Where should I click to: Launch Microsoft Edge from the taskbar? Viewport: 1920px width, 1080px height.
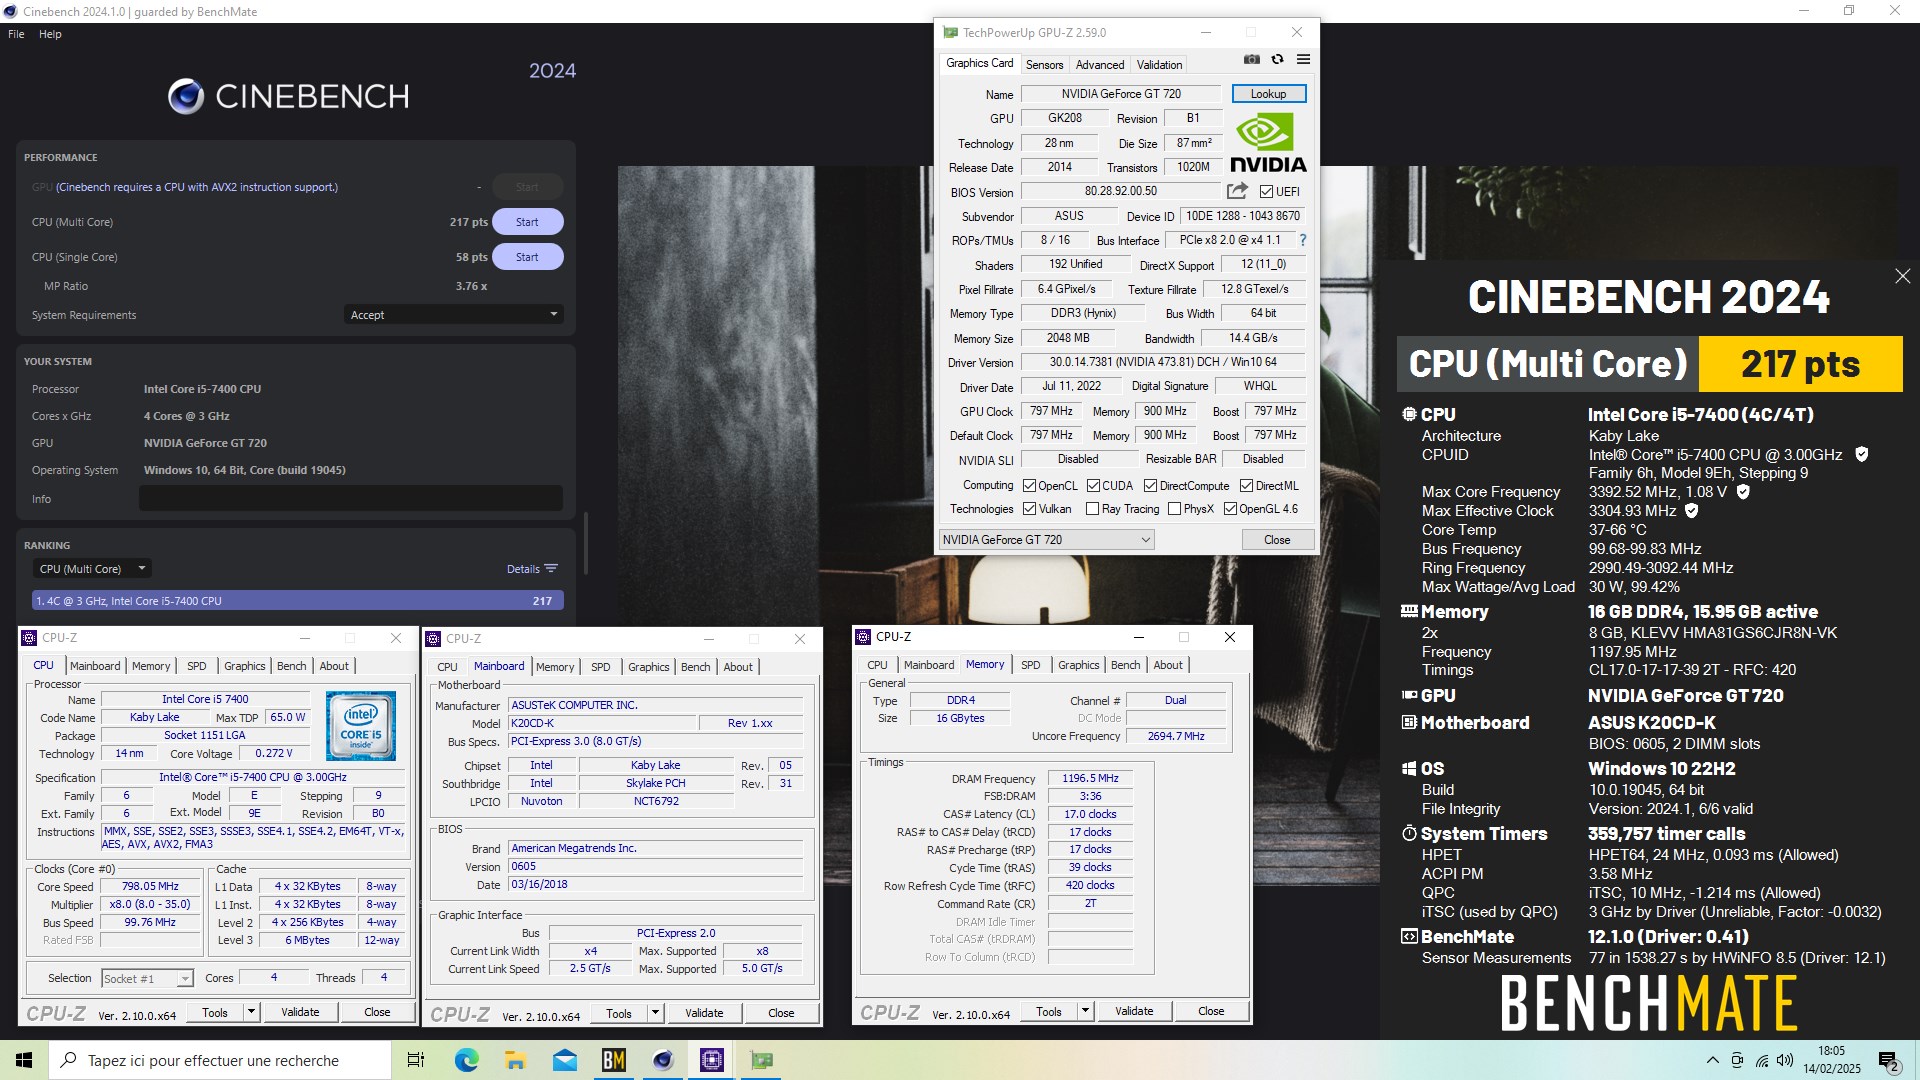(466, 1060)
